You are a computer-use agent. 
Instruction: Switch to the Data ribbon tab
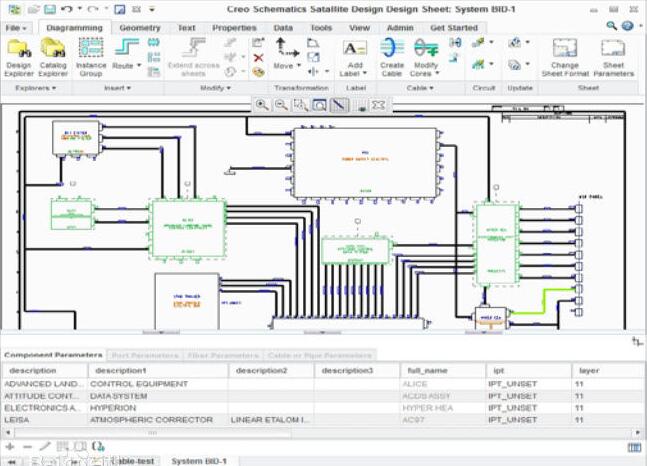tap(283, 28)
